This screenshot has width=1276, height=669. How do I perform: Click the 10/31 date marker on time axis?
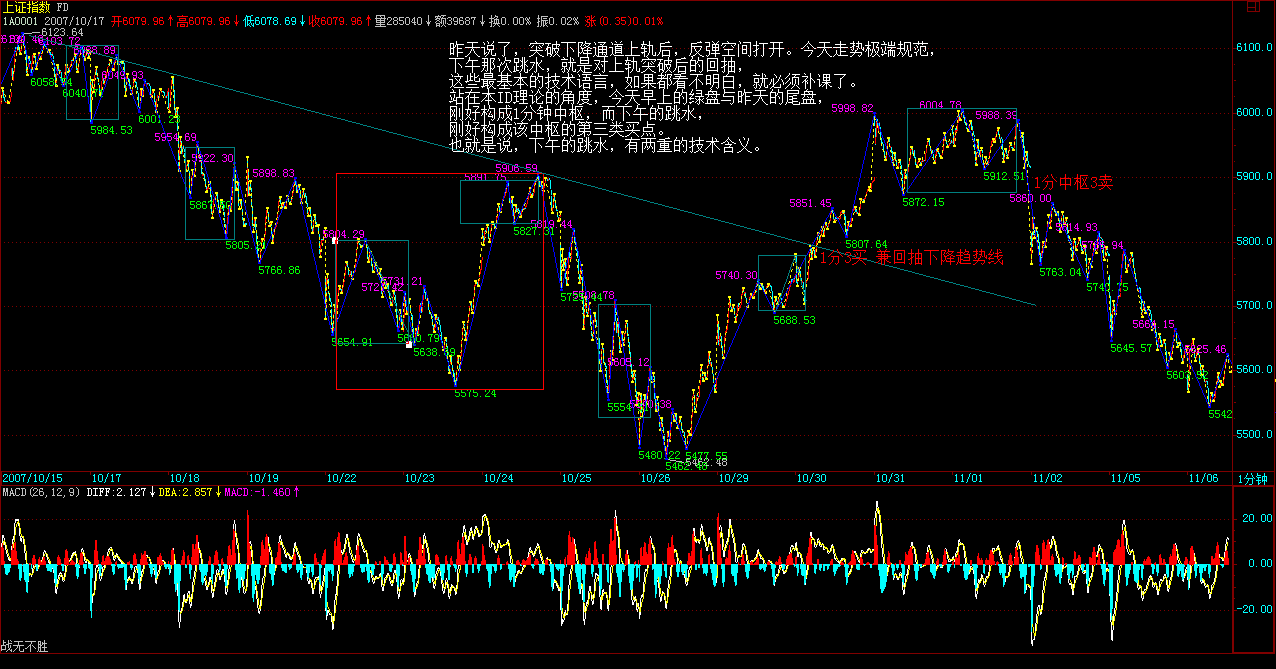[889, 478]
